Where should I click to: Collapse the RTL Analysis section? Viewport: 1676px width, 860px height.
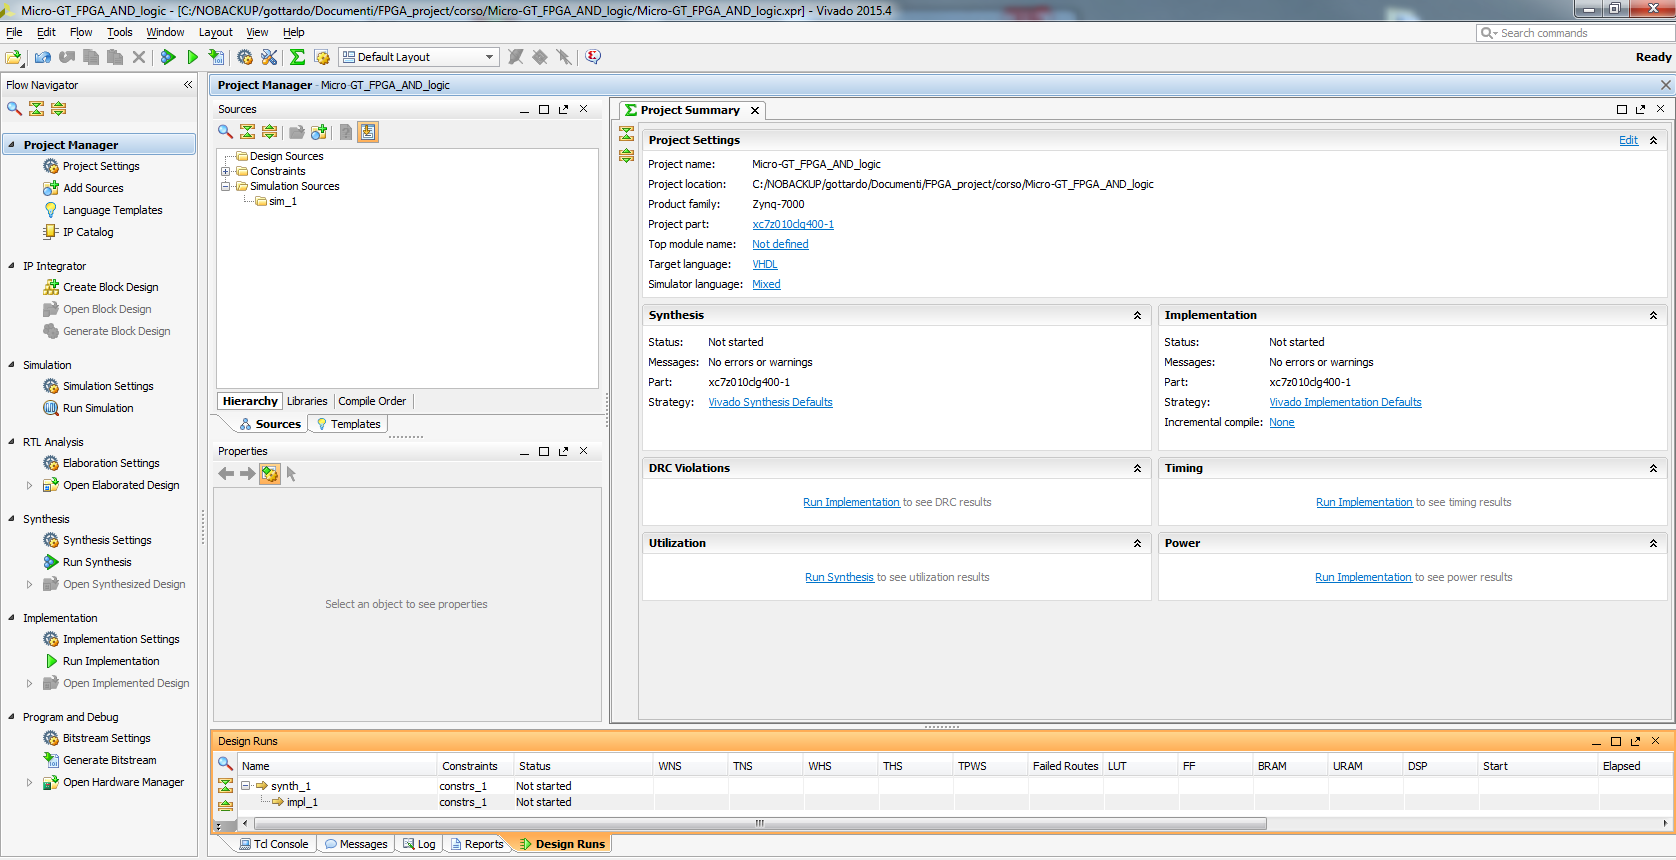coord(12,442)
